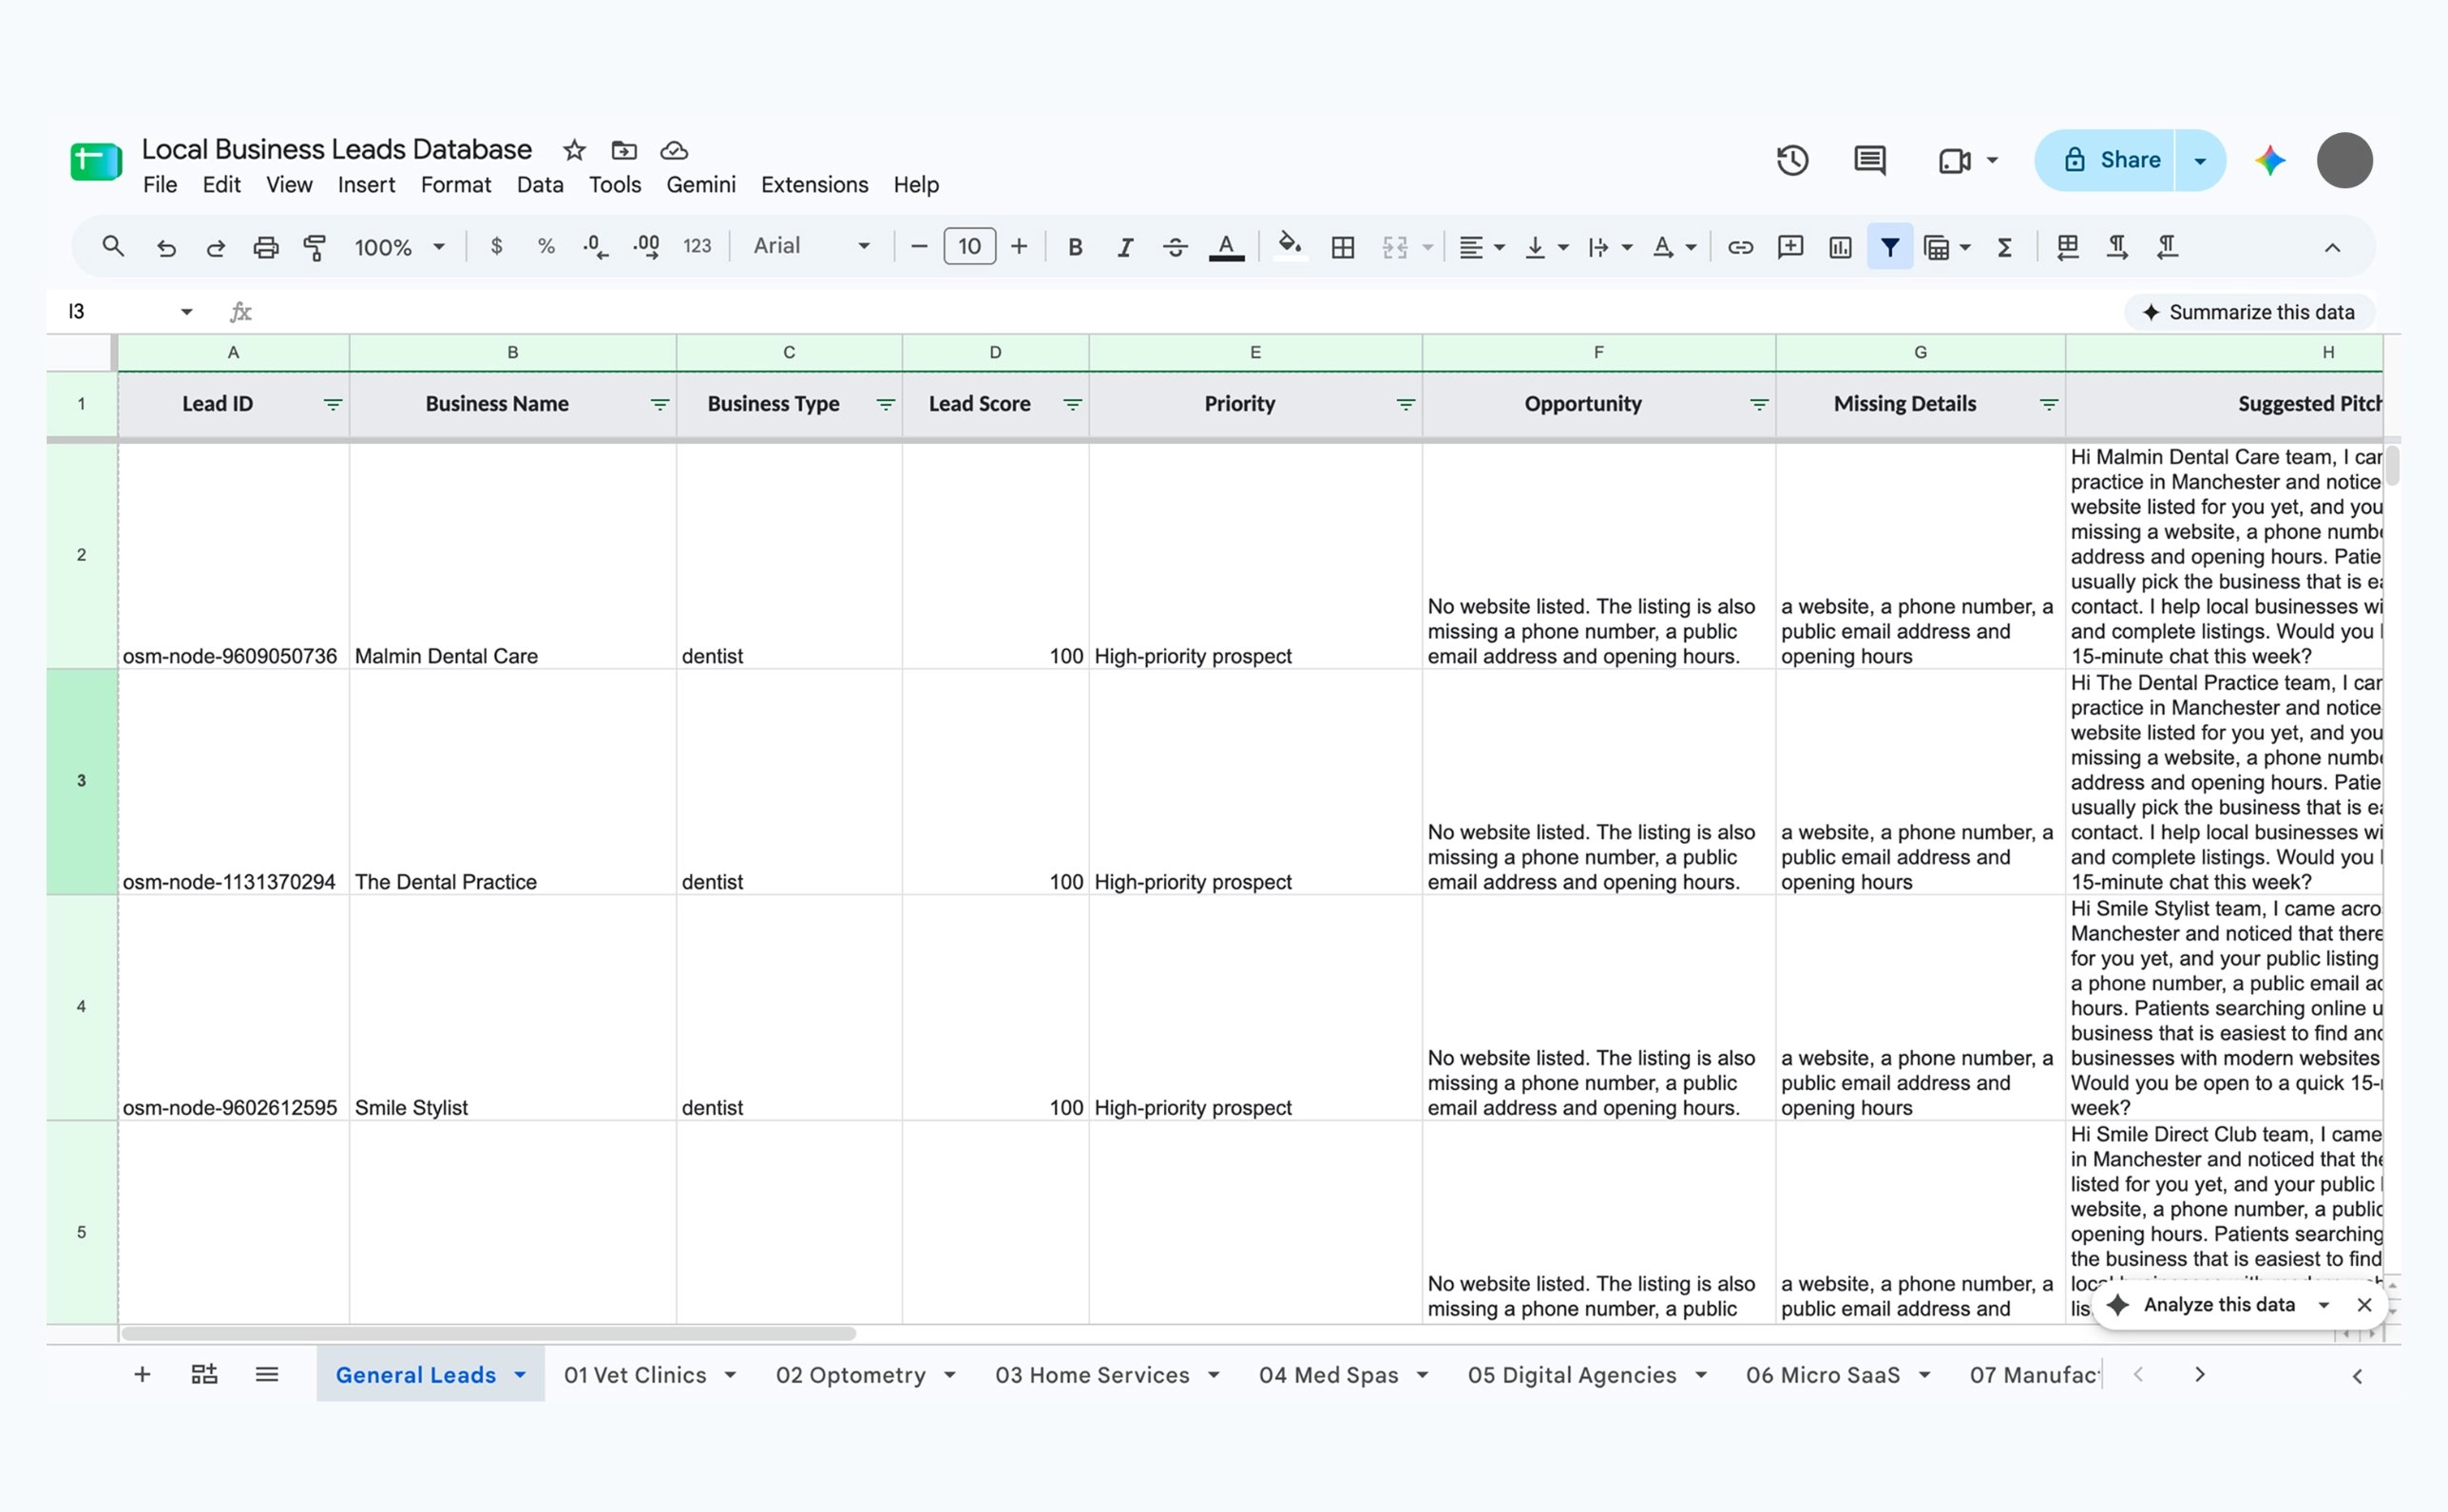Click Summarize this data
2448x1512 pixels.
tap(2249, 312)
